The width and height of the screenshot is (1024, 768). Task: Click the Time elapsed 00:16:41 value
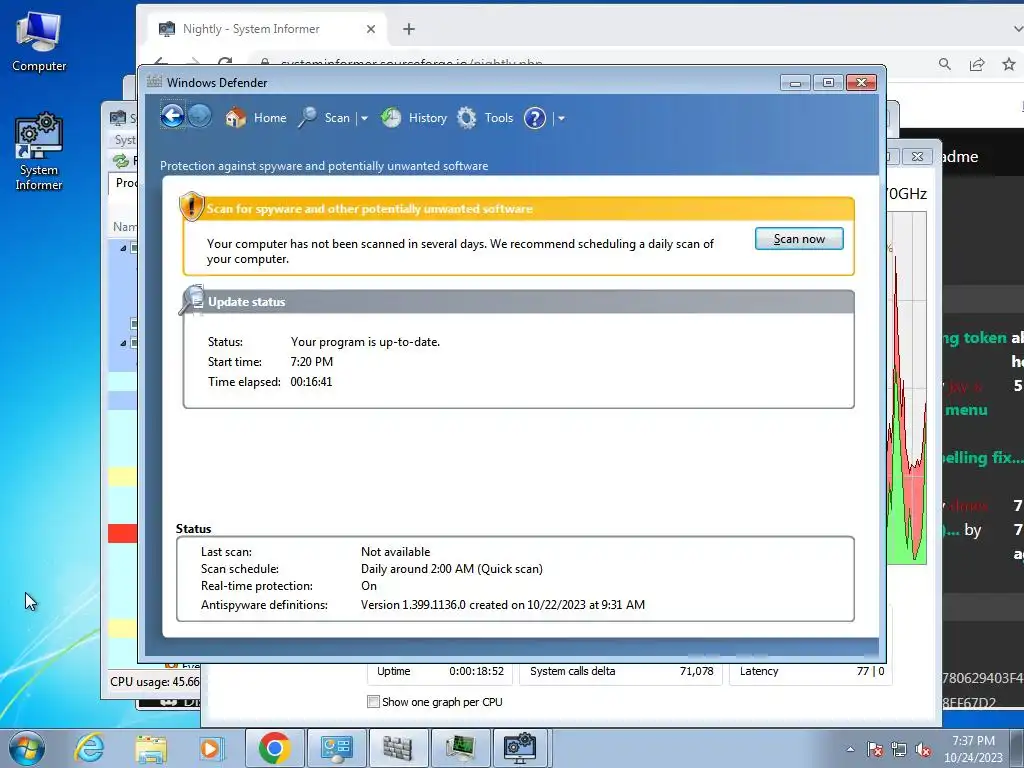click(312, 381)
